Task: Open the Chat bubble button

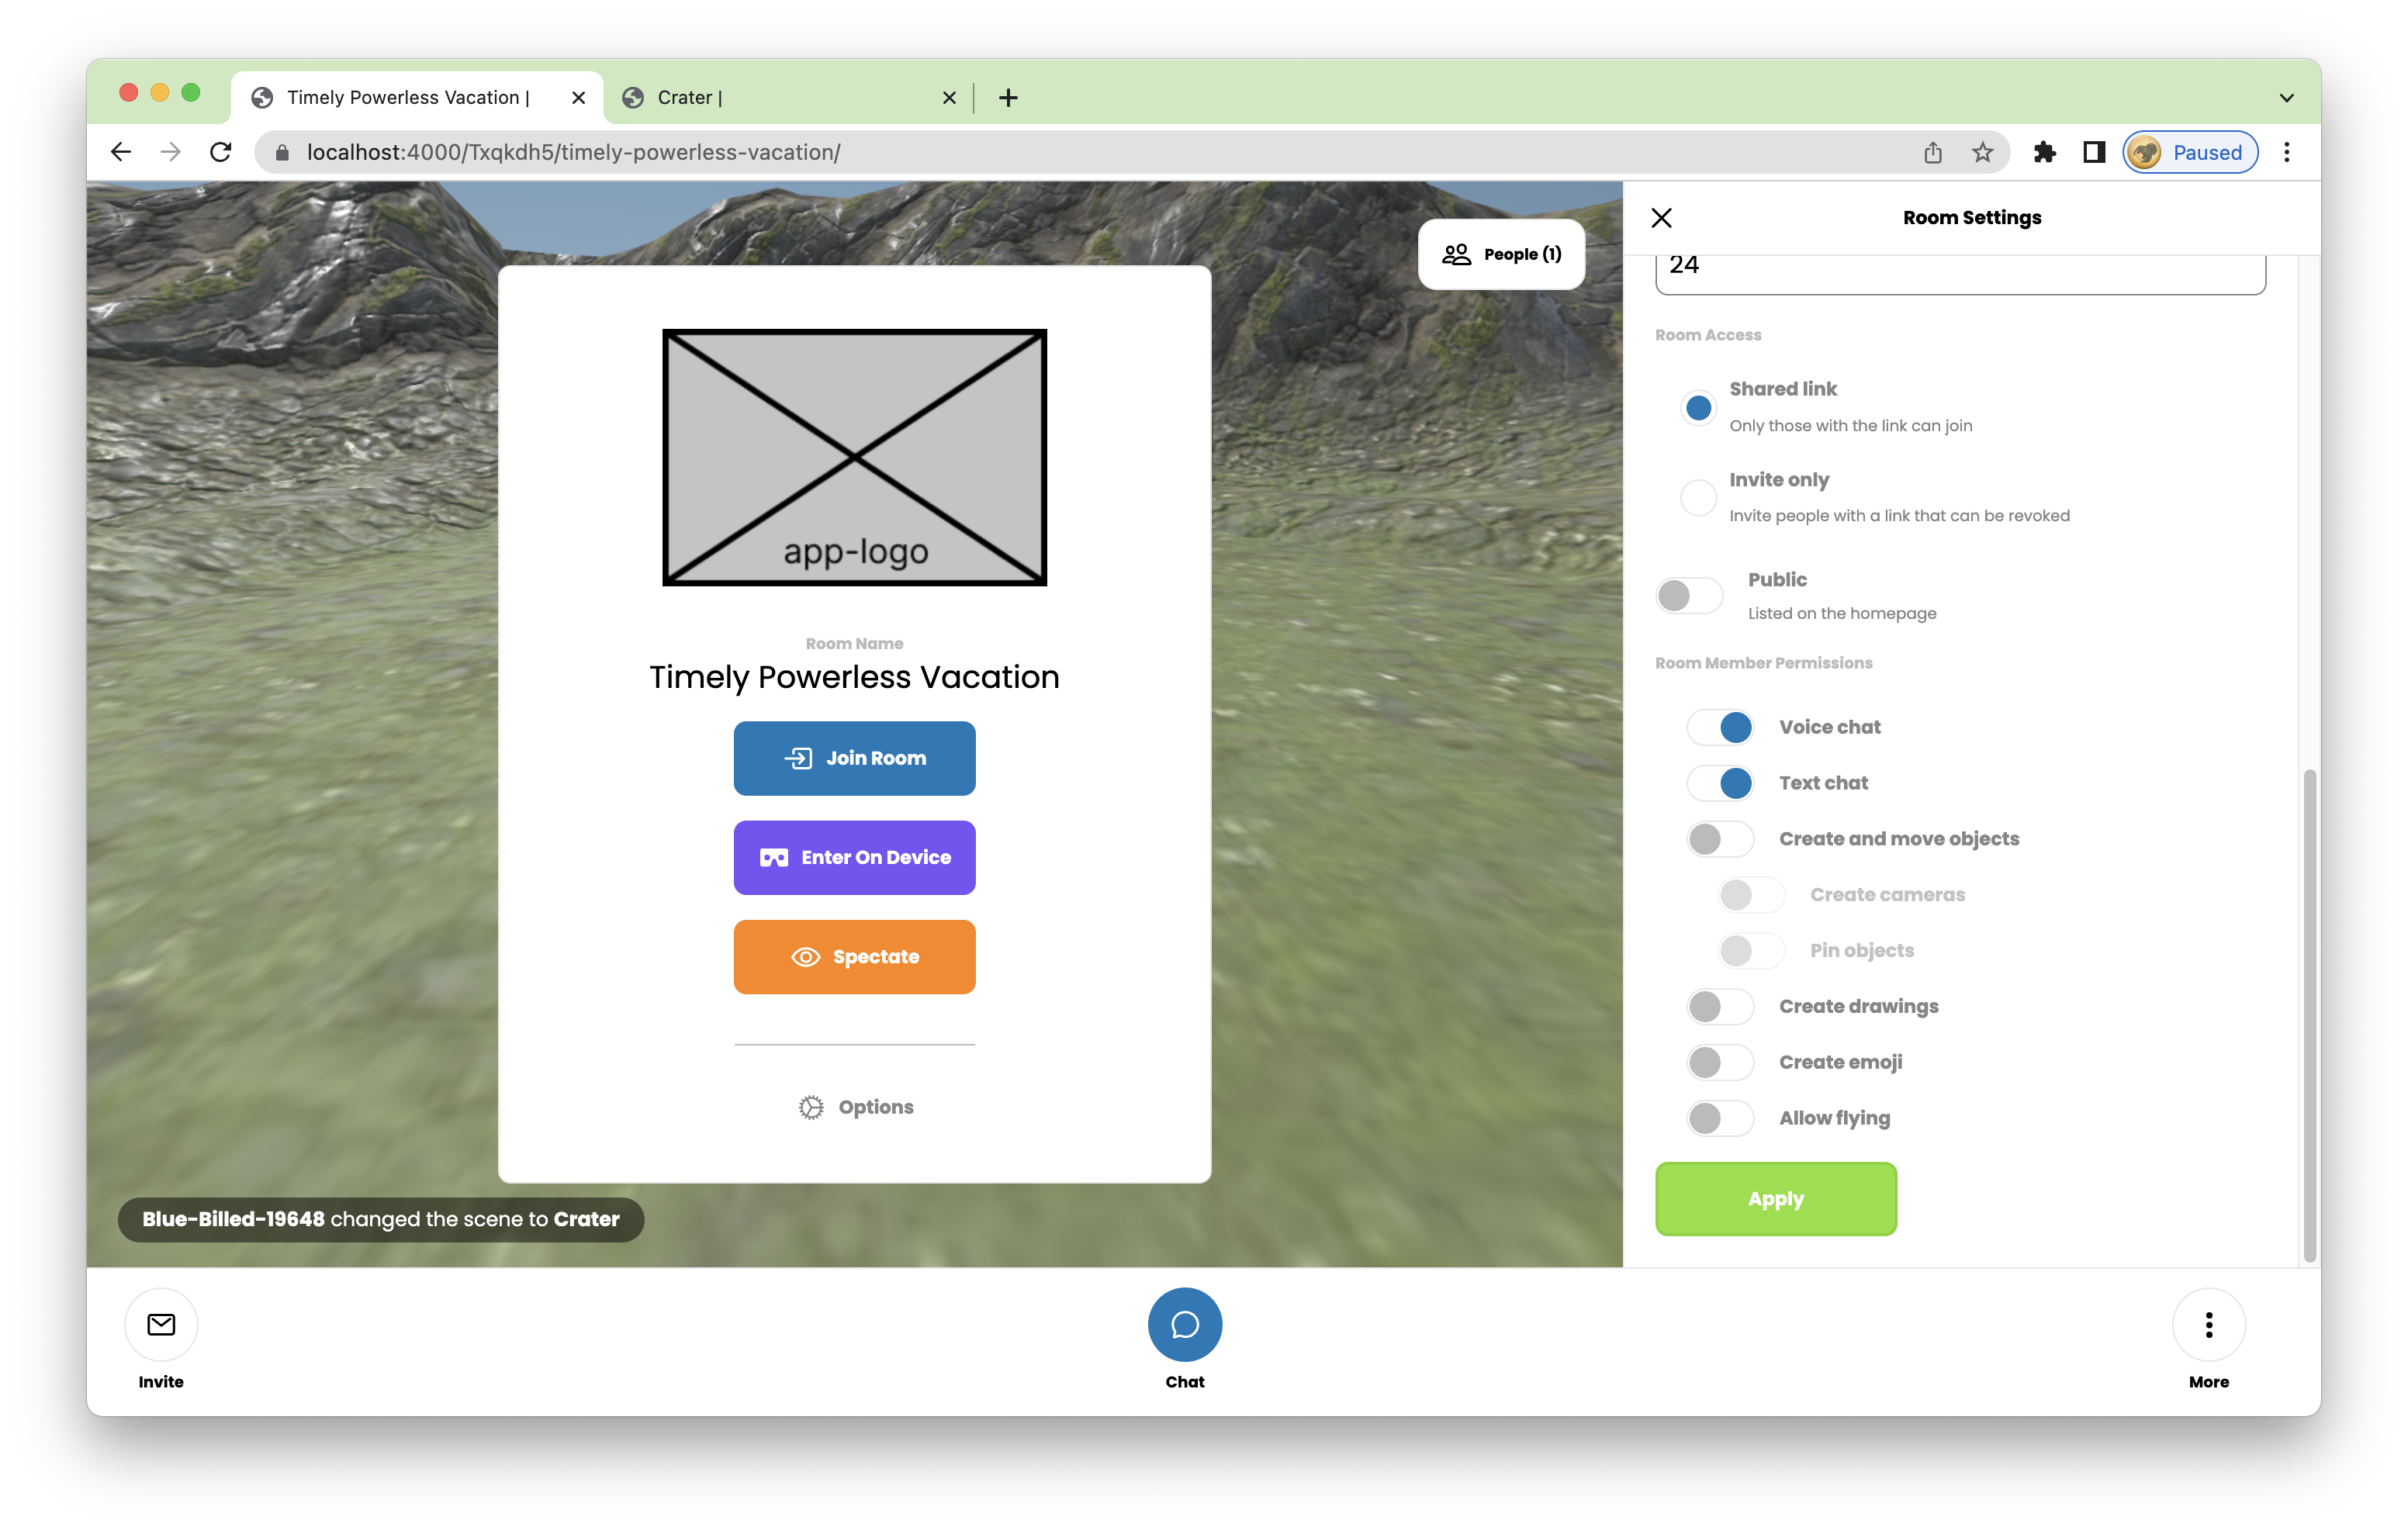Action: (x=1184, y=1325)
